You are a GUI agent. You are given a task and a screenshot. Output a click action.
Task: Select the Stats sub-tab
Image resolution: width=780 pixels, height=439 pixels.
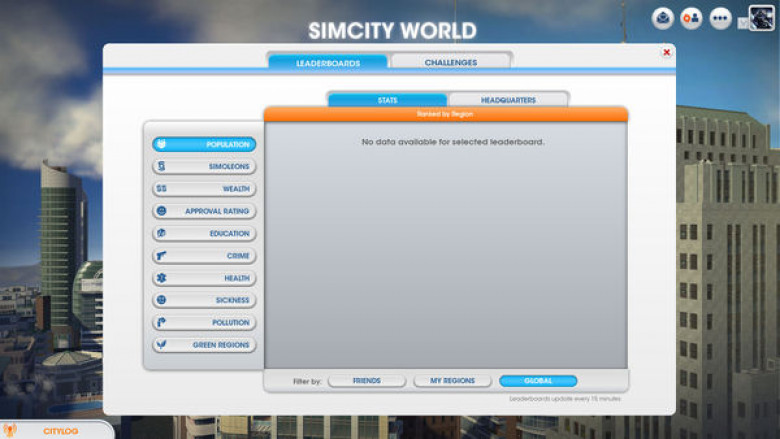click(388, 100)
